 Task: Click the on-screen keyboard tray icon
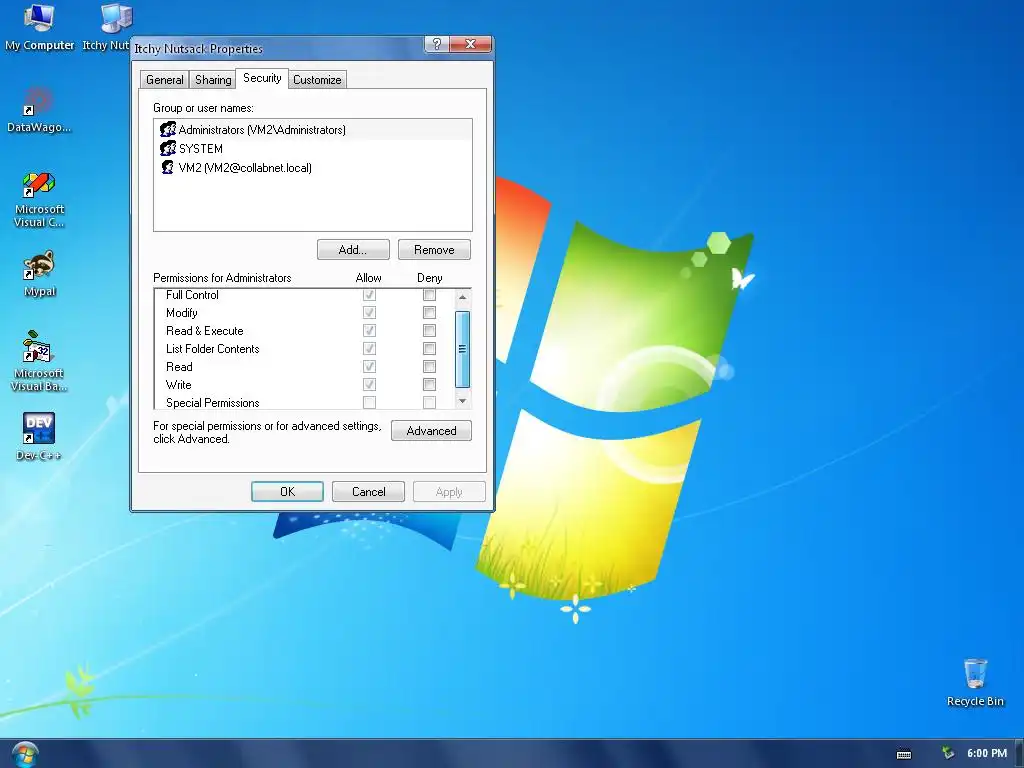(x=904, y=754)
